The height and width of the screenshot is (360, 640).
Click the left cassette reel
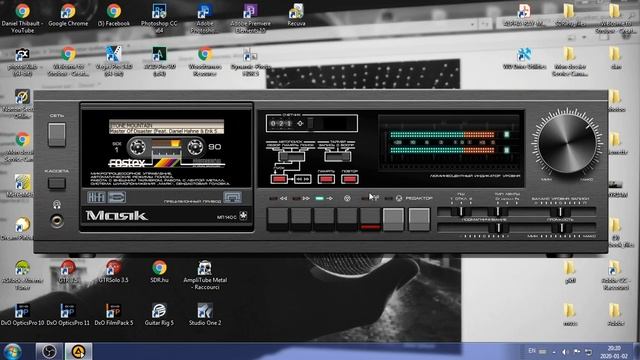coord(137,147)
